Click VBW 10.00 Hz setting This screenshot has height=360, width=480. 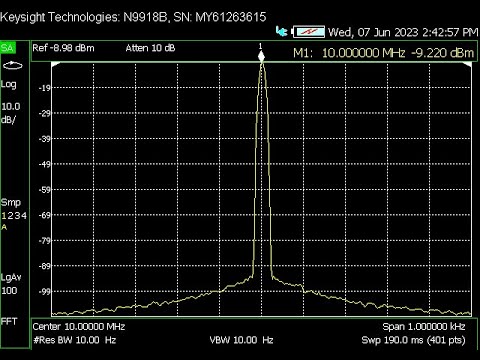pos(241,340)
